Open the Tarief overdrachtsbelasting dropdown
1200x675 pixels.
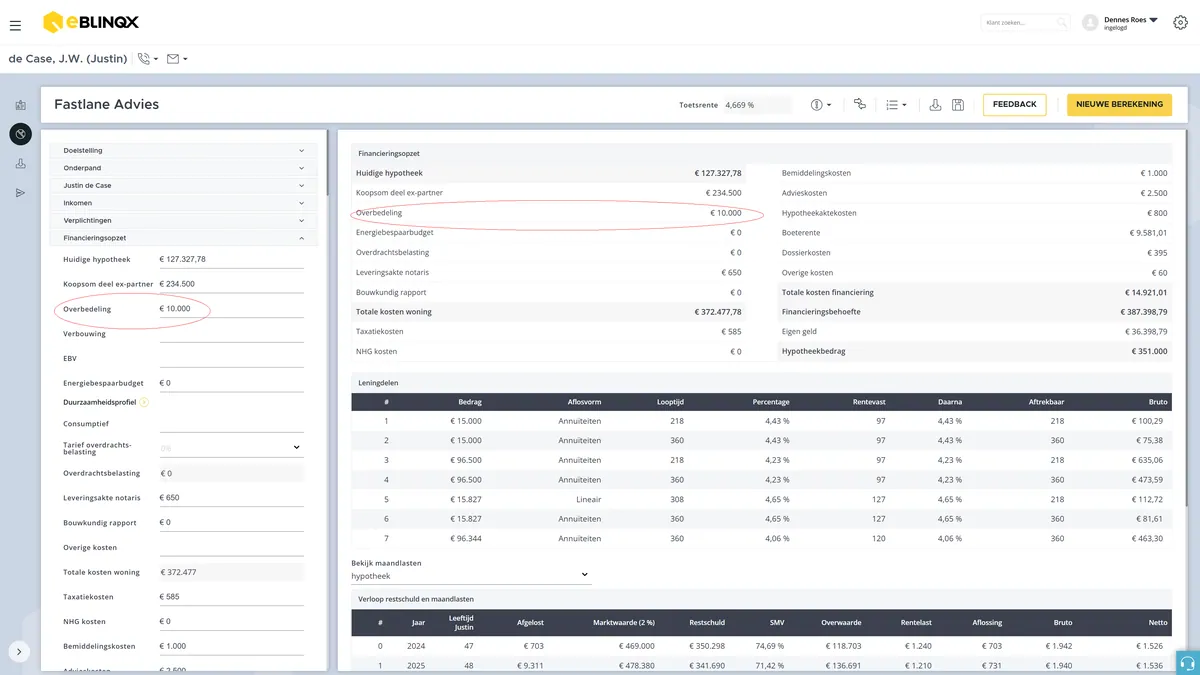point(231,448)
